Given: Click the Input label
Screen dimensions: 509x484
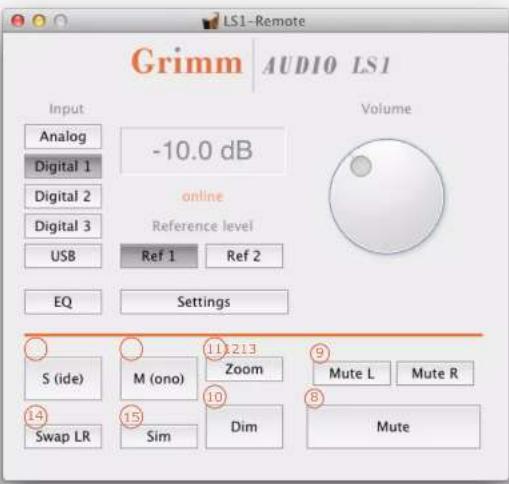Looking at the screenshot, I should [66, 109].
